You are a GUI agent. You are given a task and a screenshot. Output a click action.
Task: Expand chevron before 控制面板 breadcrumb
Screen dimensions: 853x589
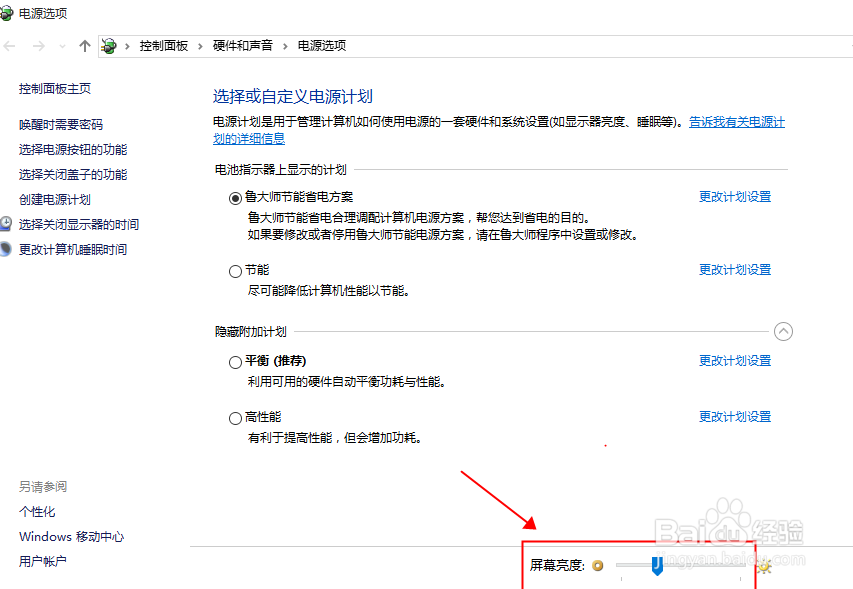pyautogui.click(x=127, y=46)
